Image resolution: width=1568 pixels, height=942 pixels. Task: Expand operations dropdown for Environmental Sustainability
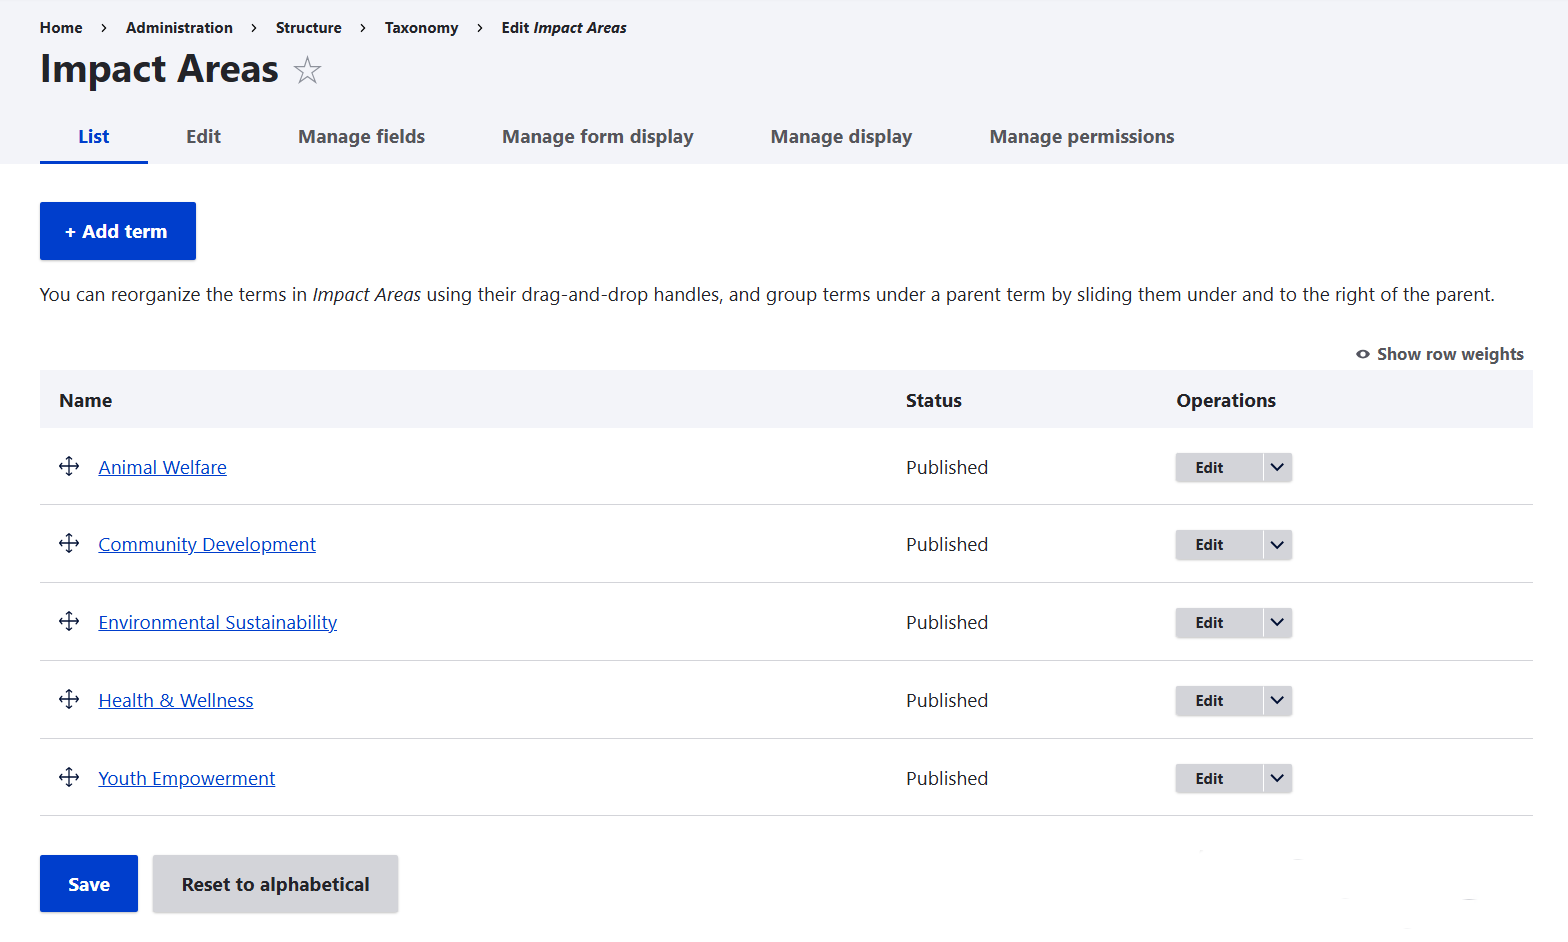click(x=1277, y=622)
